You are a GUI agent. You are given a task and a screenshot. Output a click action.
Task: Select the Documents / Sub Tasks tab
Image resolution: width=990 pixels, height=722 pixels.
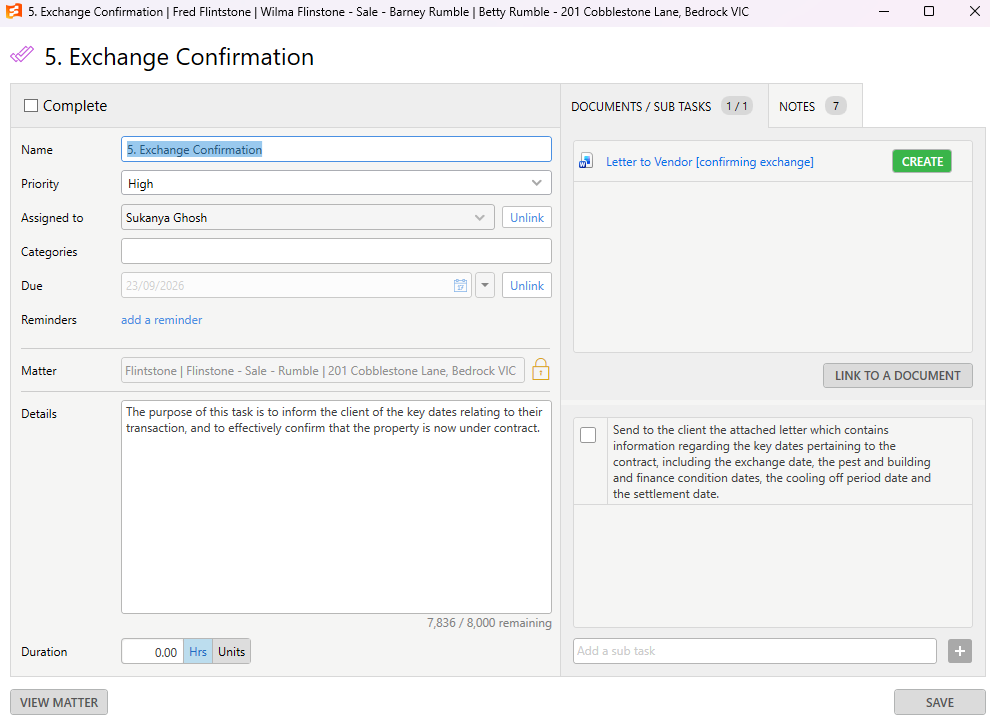[x=664, y=106]
